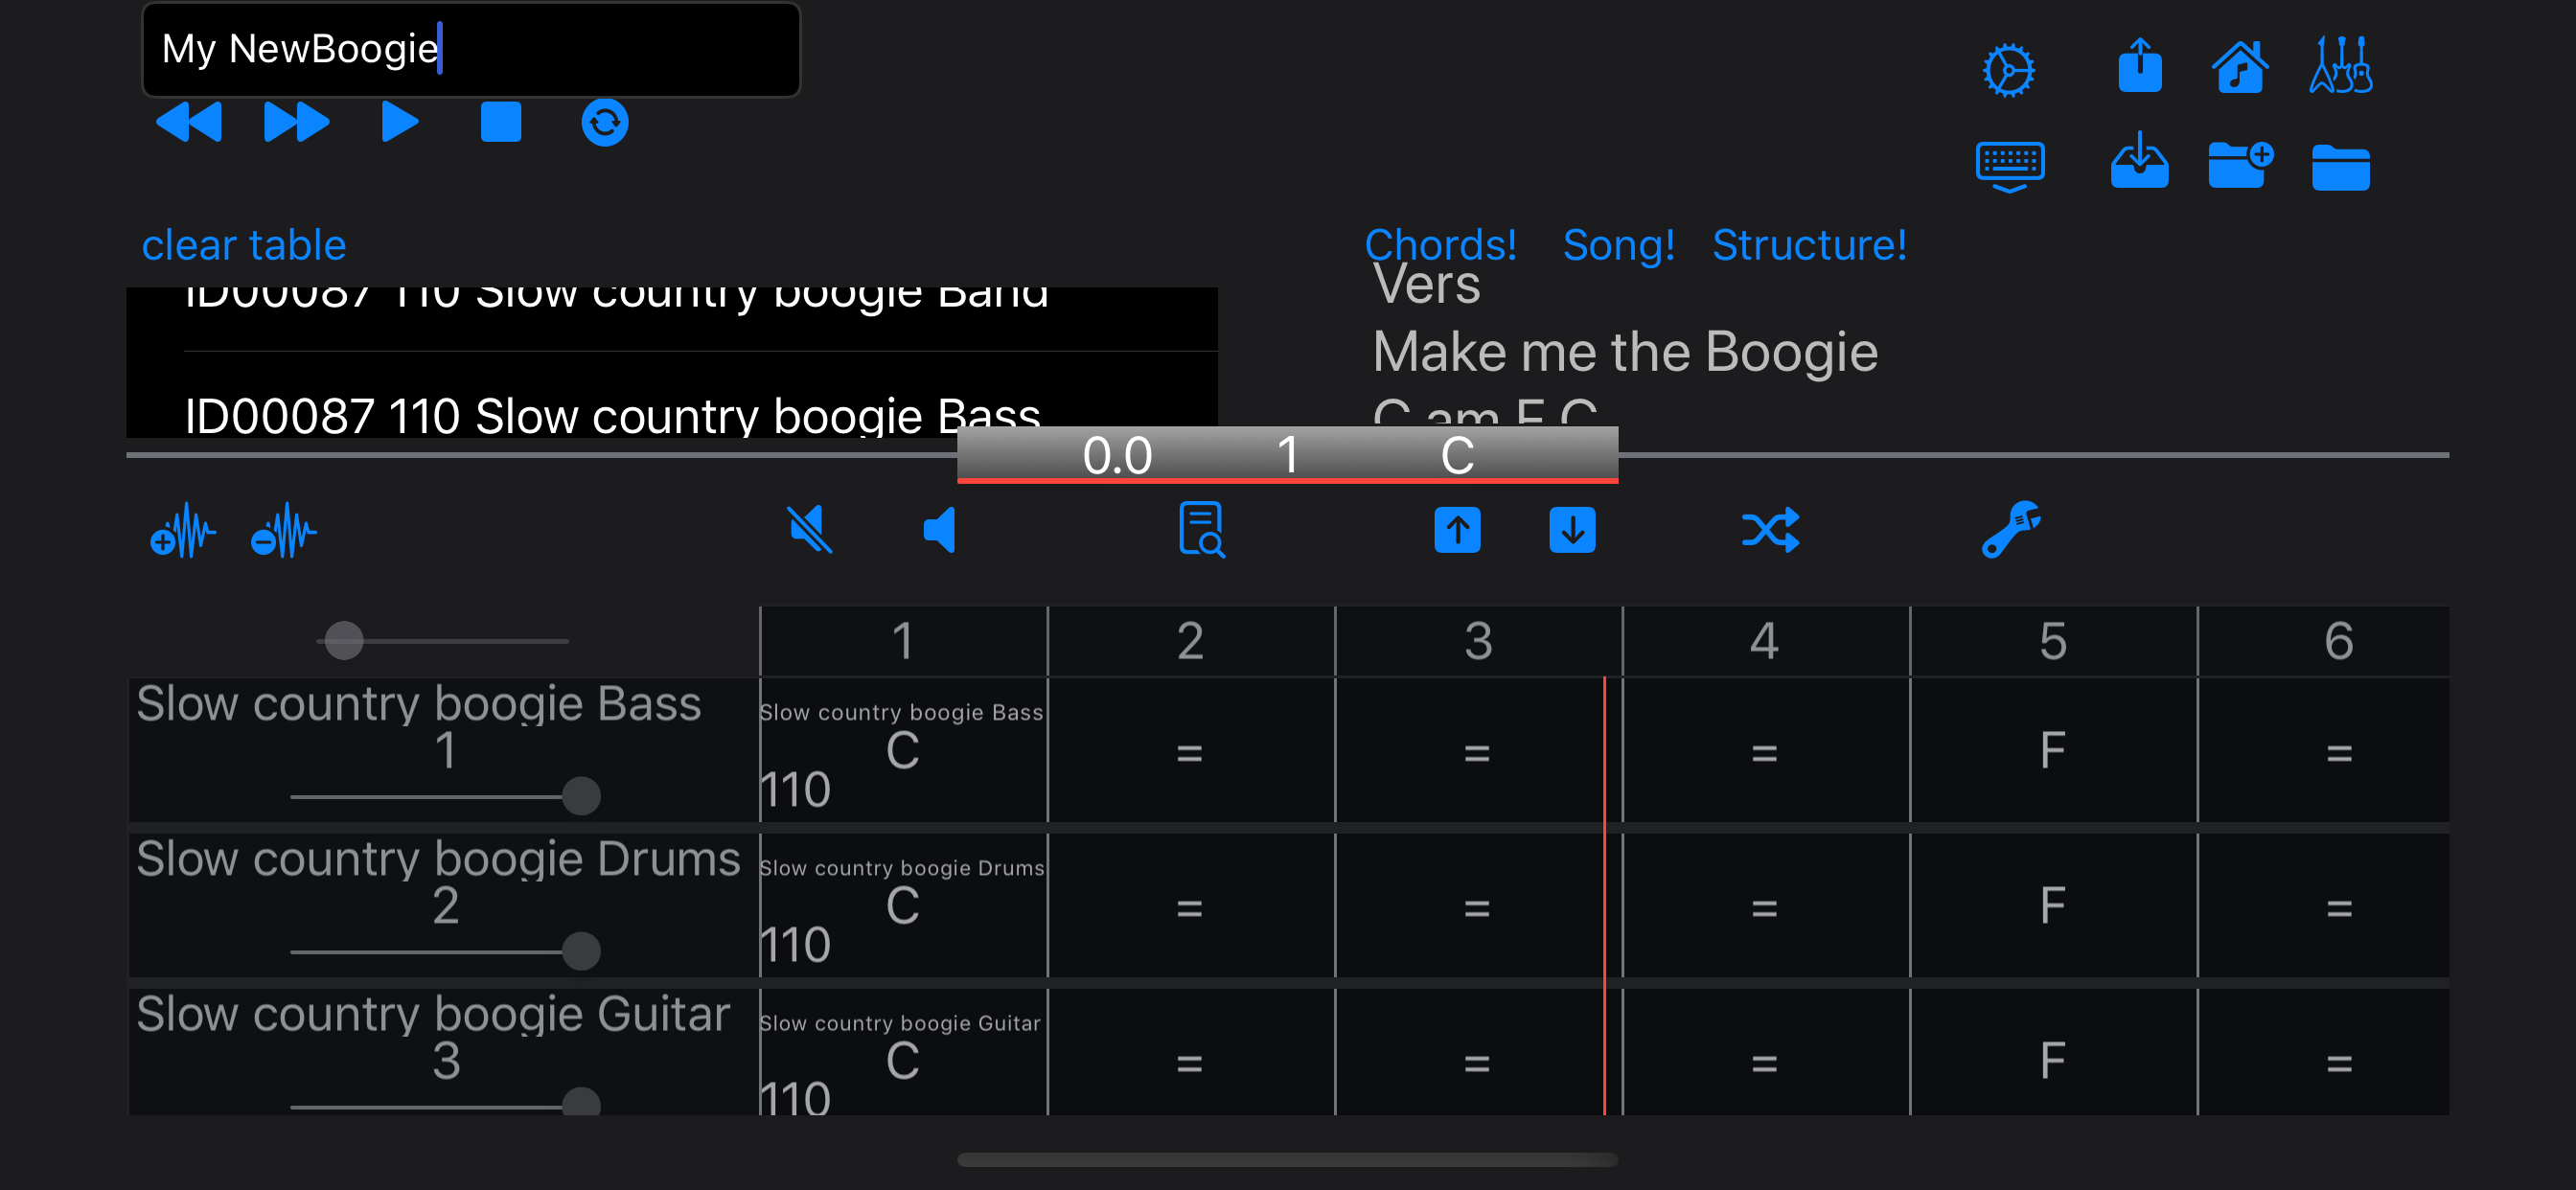Open the instruments guitars icon
This screenshot has height=1190, width=2576.
pyautogui.click(x=2341, y=65)
